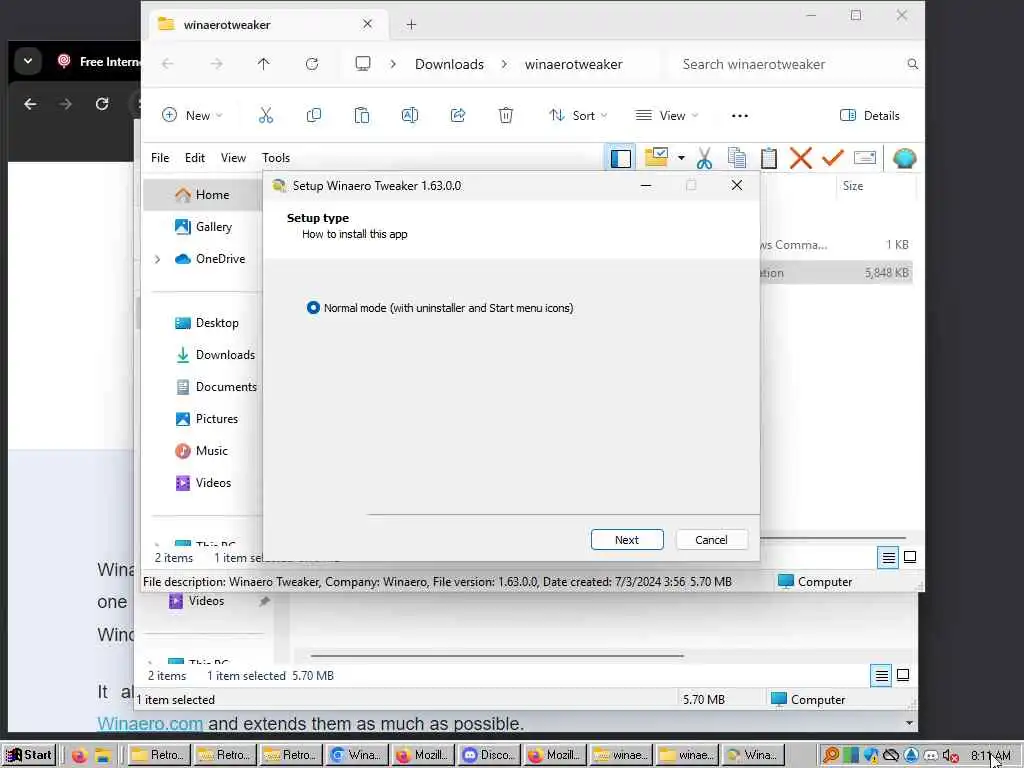Select the winaerotweaker Explorer tab
The image size is (1024, 768).
(266, 25)
